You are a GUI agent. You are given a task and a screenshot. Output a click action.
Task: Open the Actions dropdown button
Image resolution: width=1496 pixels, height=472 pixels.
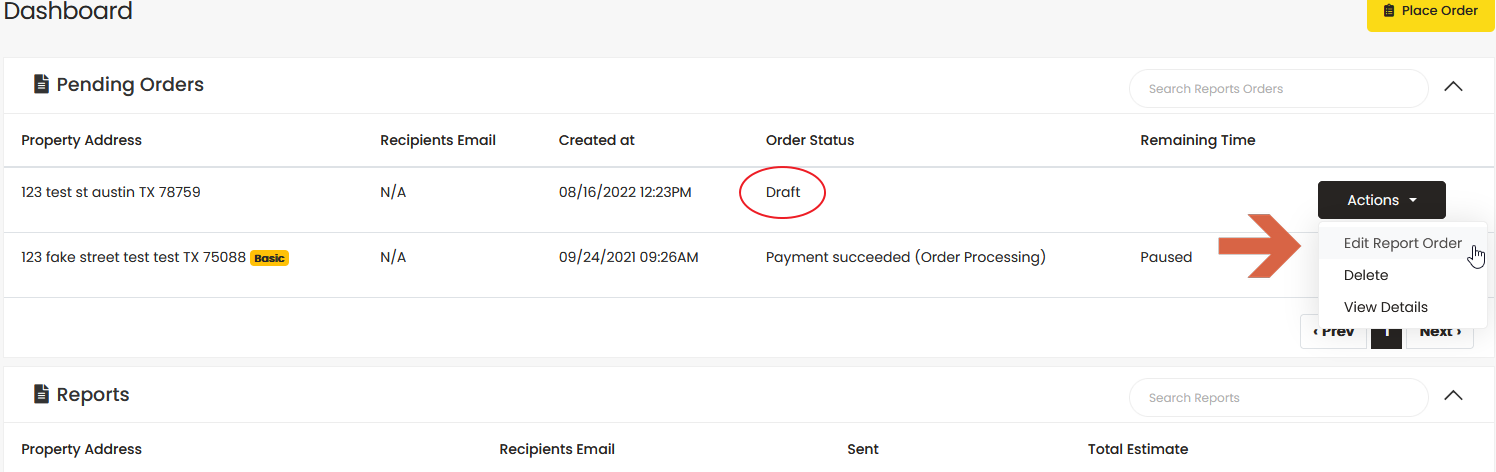[1381, 200]
